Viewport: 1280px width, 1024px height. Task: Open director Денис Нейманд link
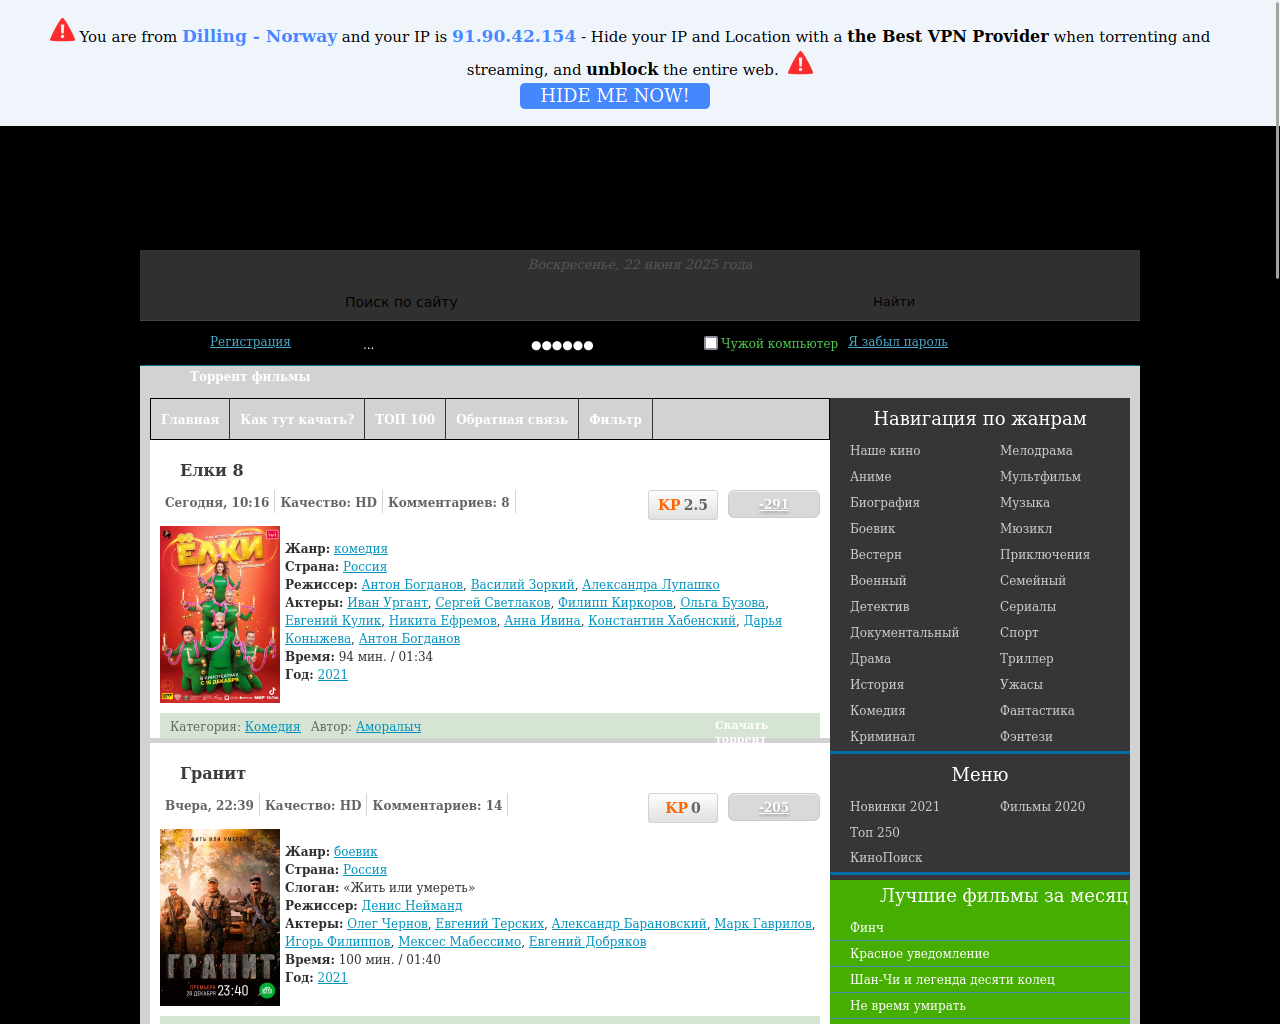click(412, 905)
